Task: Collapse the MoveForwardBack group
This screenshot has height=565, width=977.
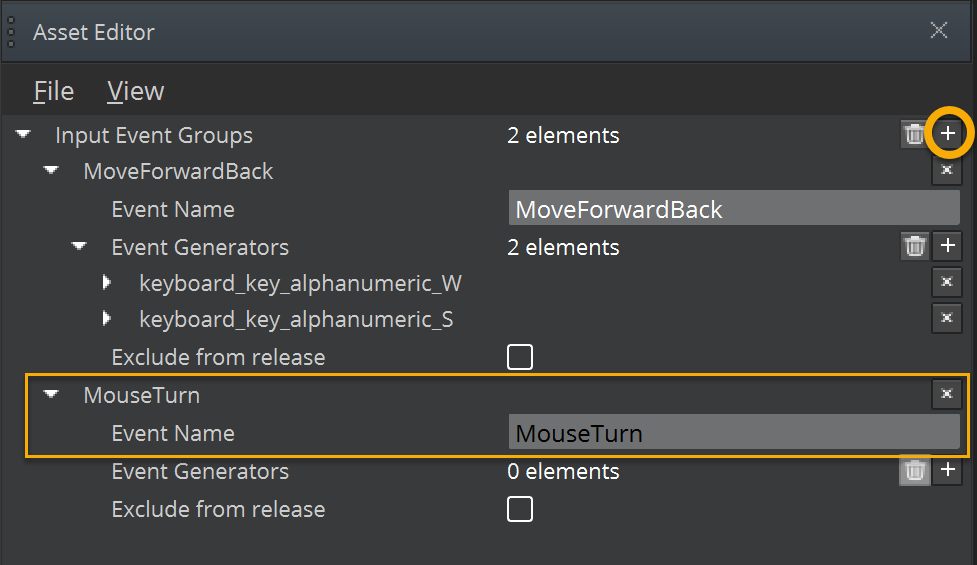Action: point(52,171)
